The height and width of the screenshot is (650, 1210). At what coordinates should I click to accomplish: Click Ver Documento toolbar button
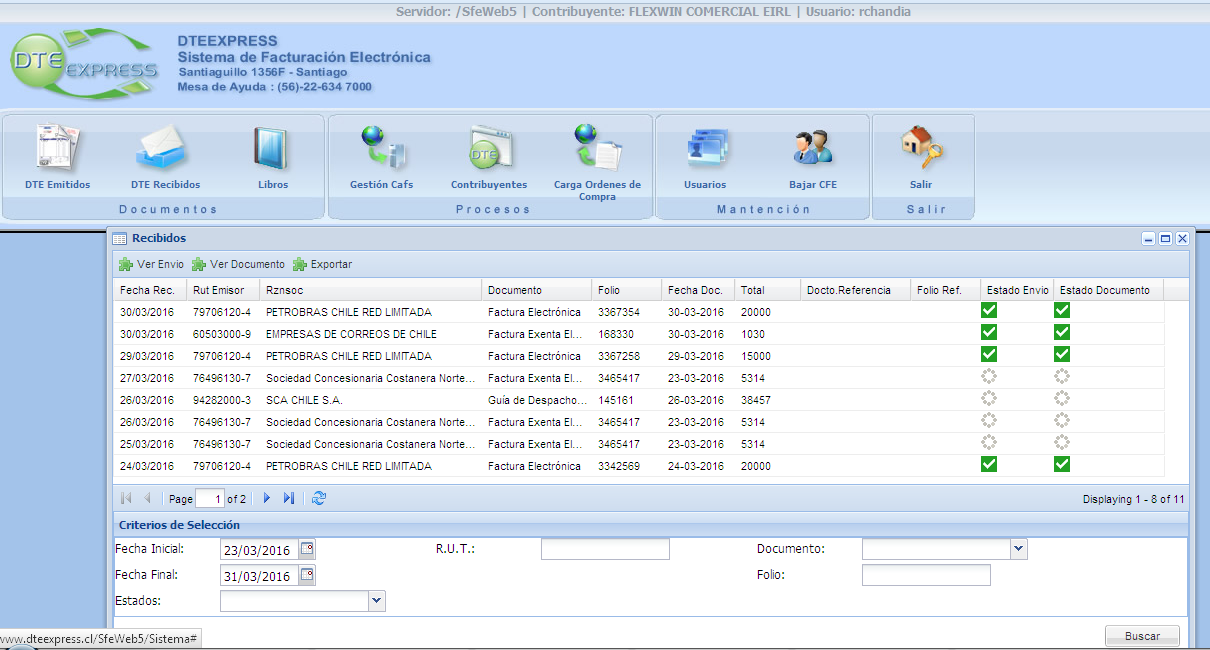coord(238,265)
